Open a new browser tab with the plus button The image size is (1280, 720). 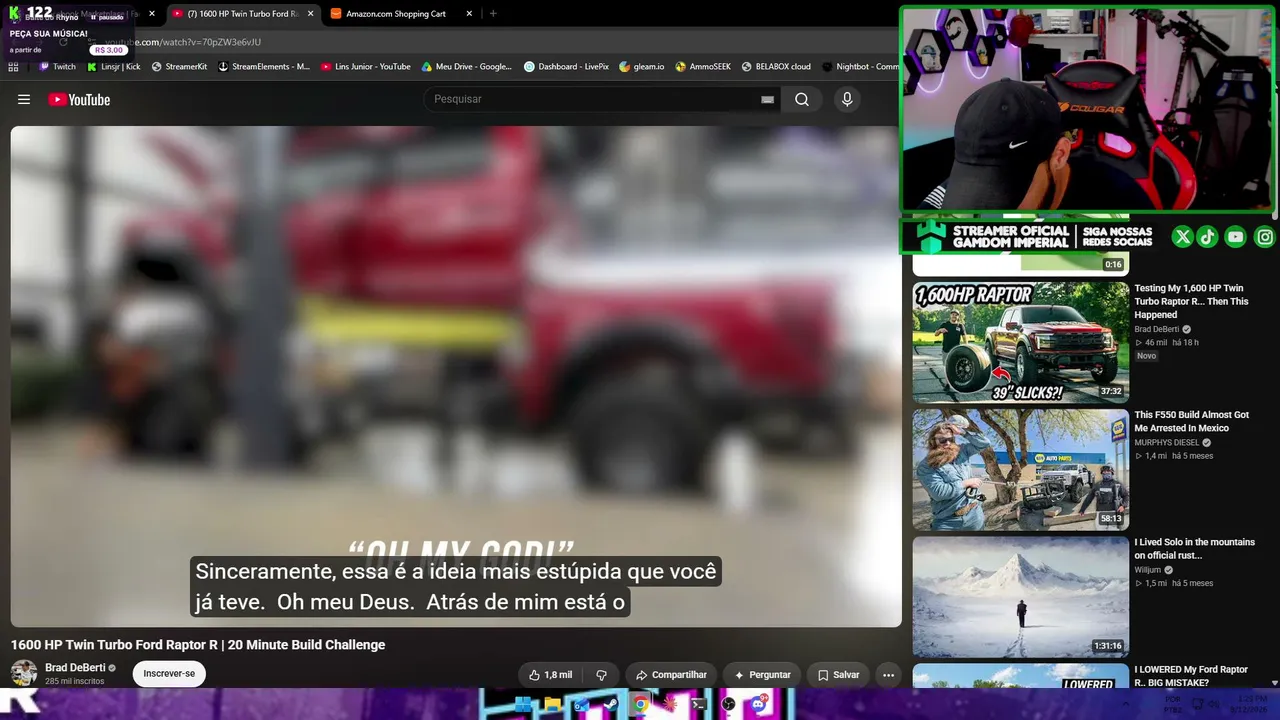(493, 14)
